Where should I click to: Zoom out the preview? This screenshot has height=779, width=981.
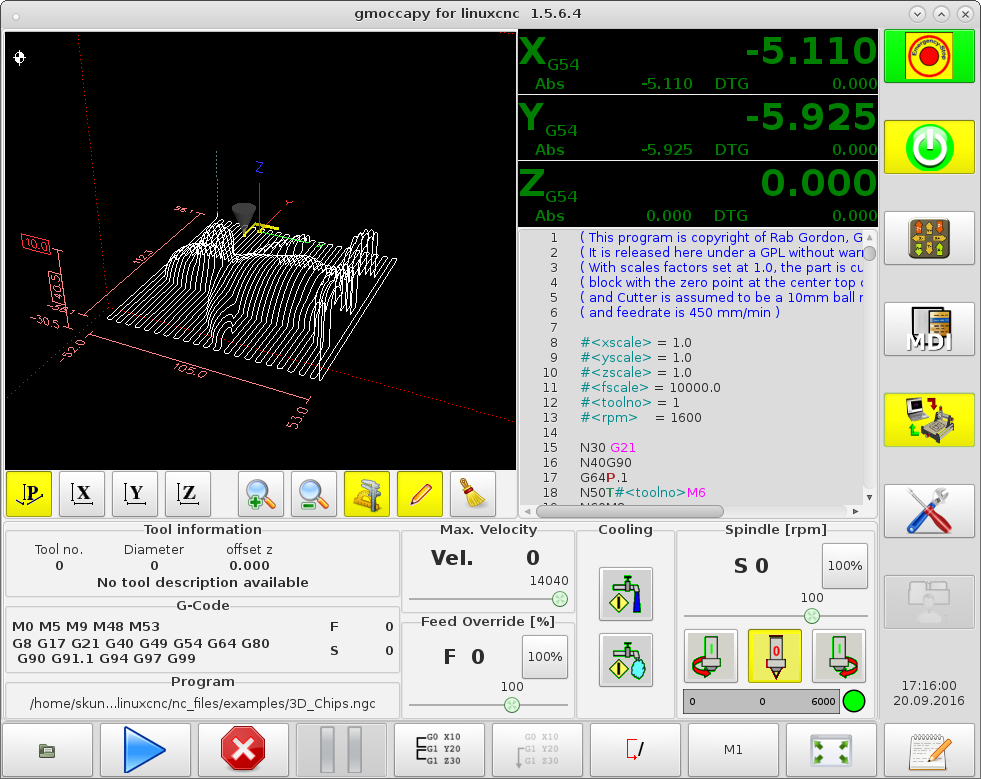point(314,494)
